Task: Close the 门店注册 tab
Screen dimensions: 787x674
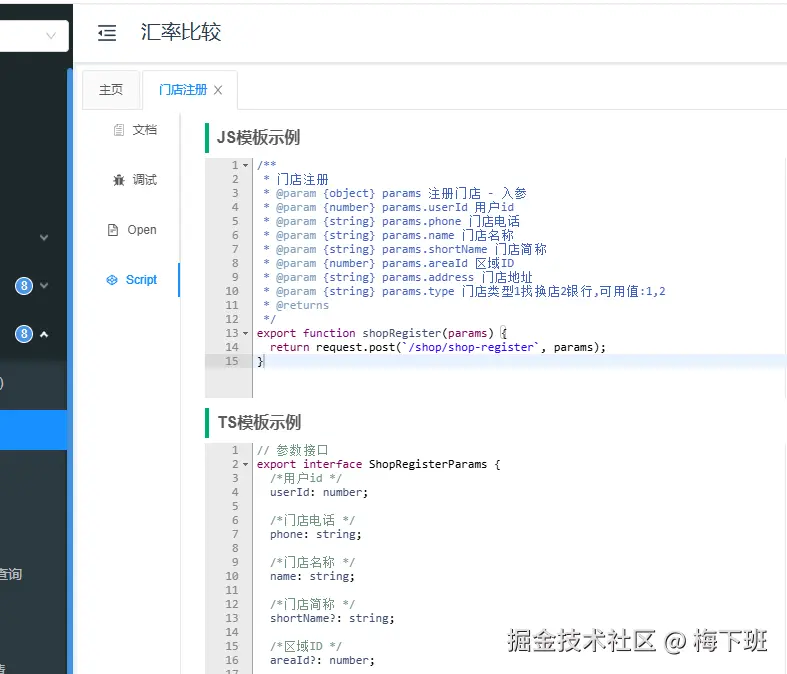Action: point(218,90)
